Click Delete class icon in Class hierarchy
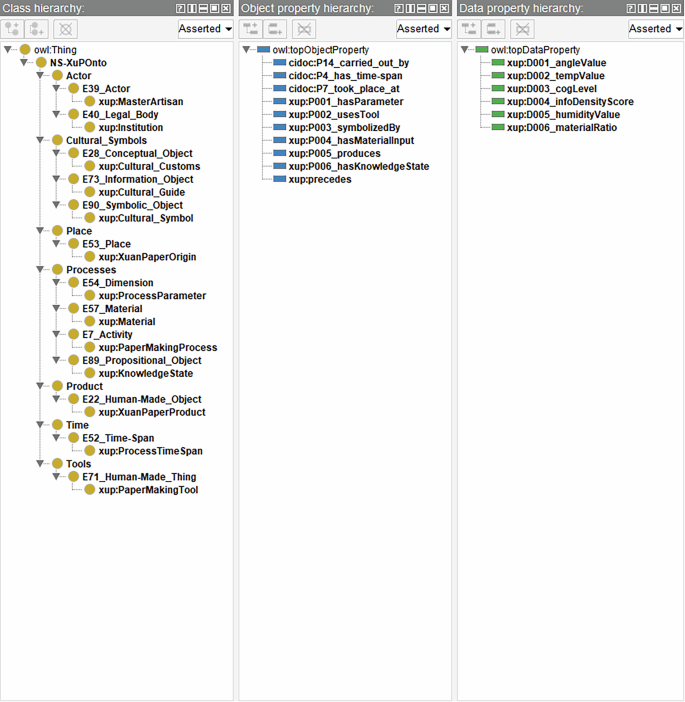 (x=64, y=29)
